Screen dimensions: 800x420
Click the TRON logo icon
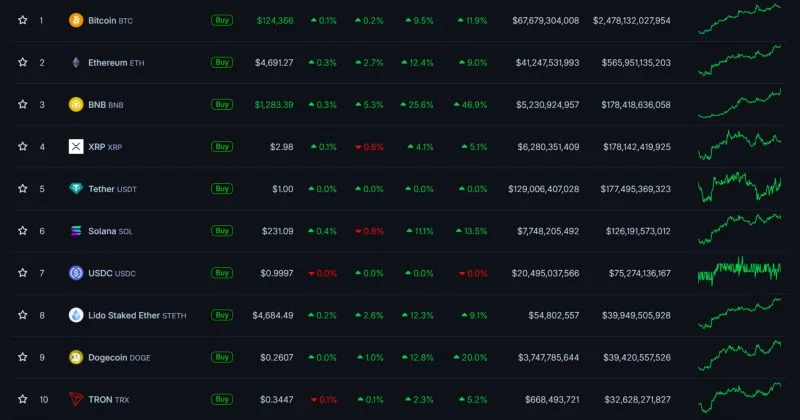[75, 399]
